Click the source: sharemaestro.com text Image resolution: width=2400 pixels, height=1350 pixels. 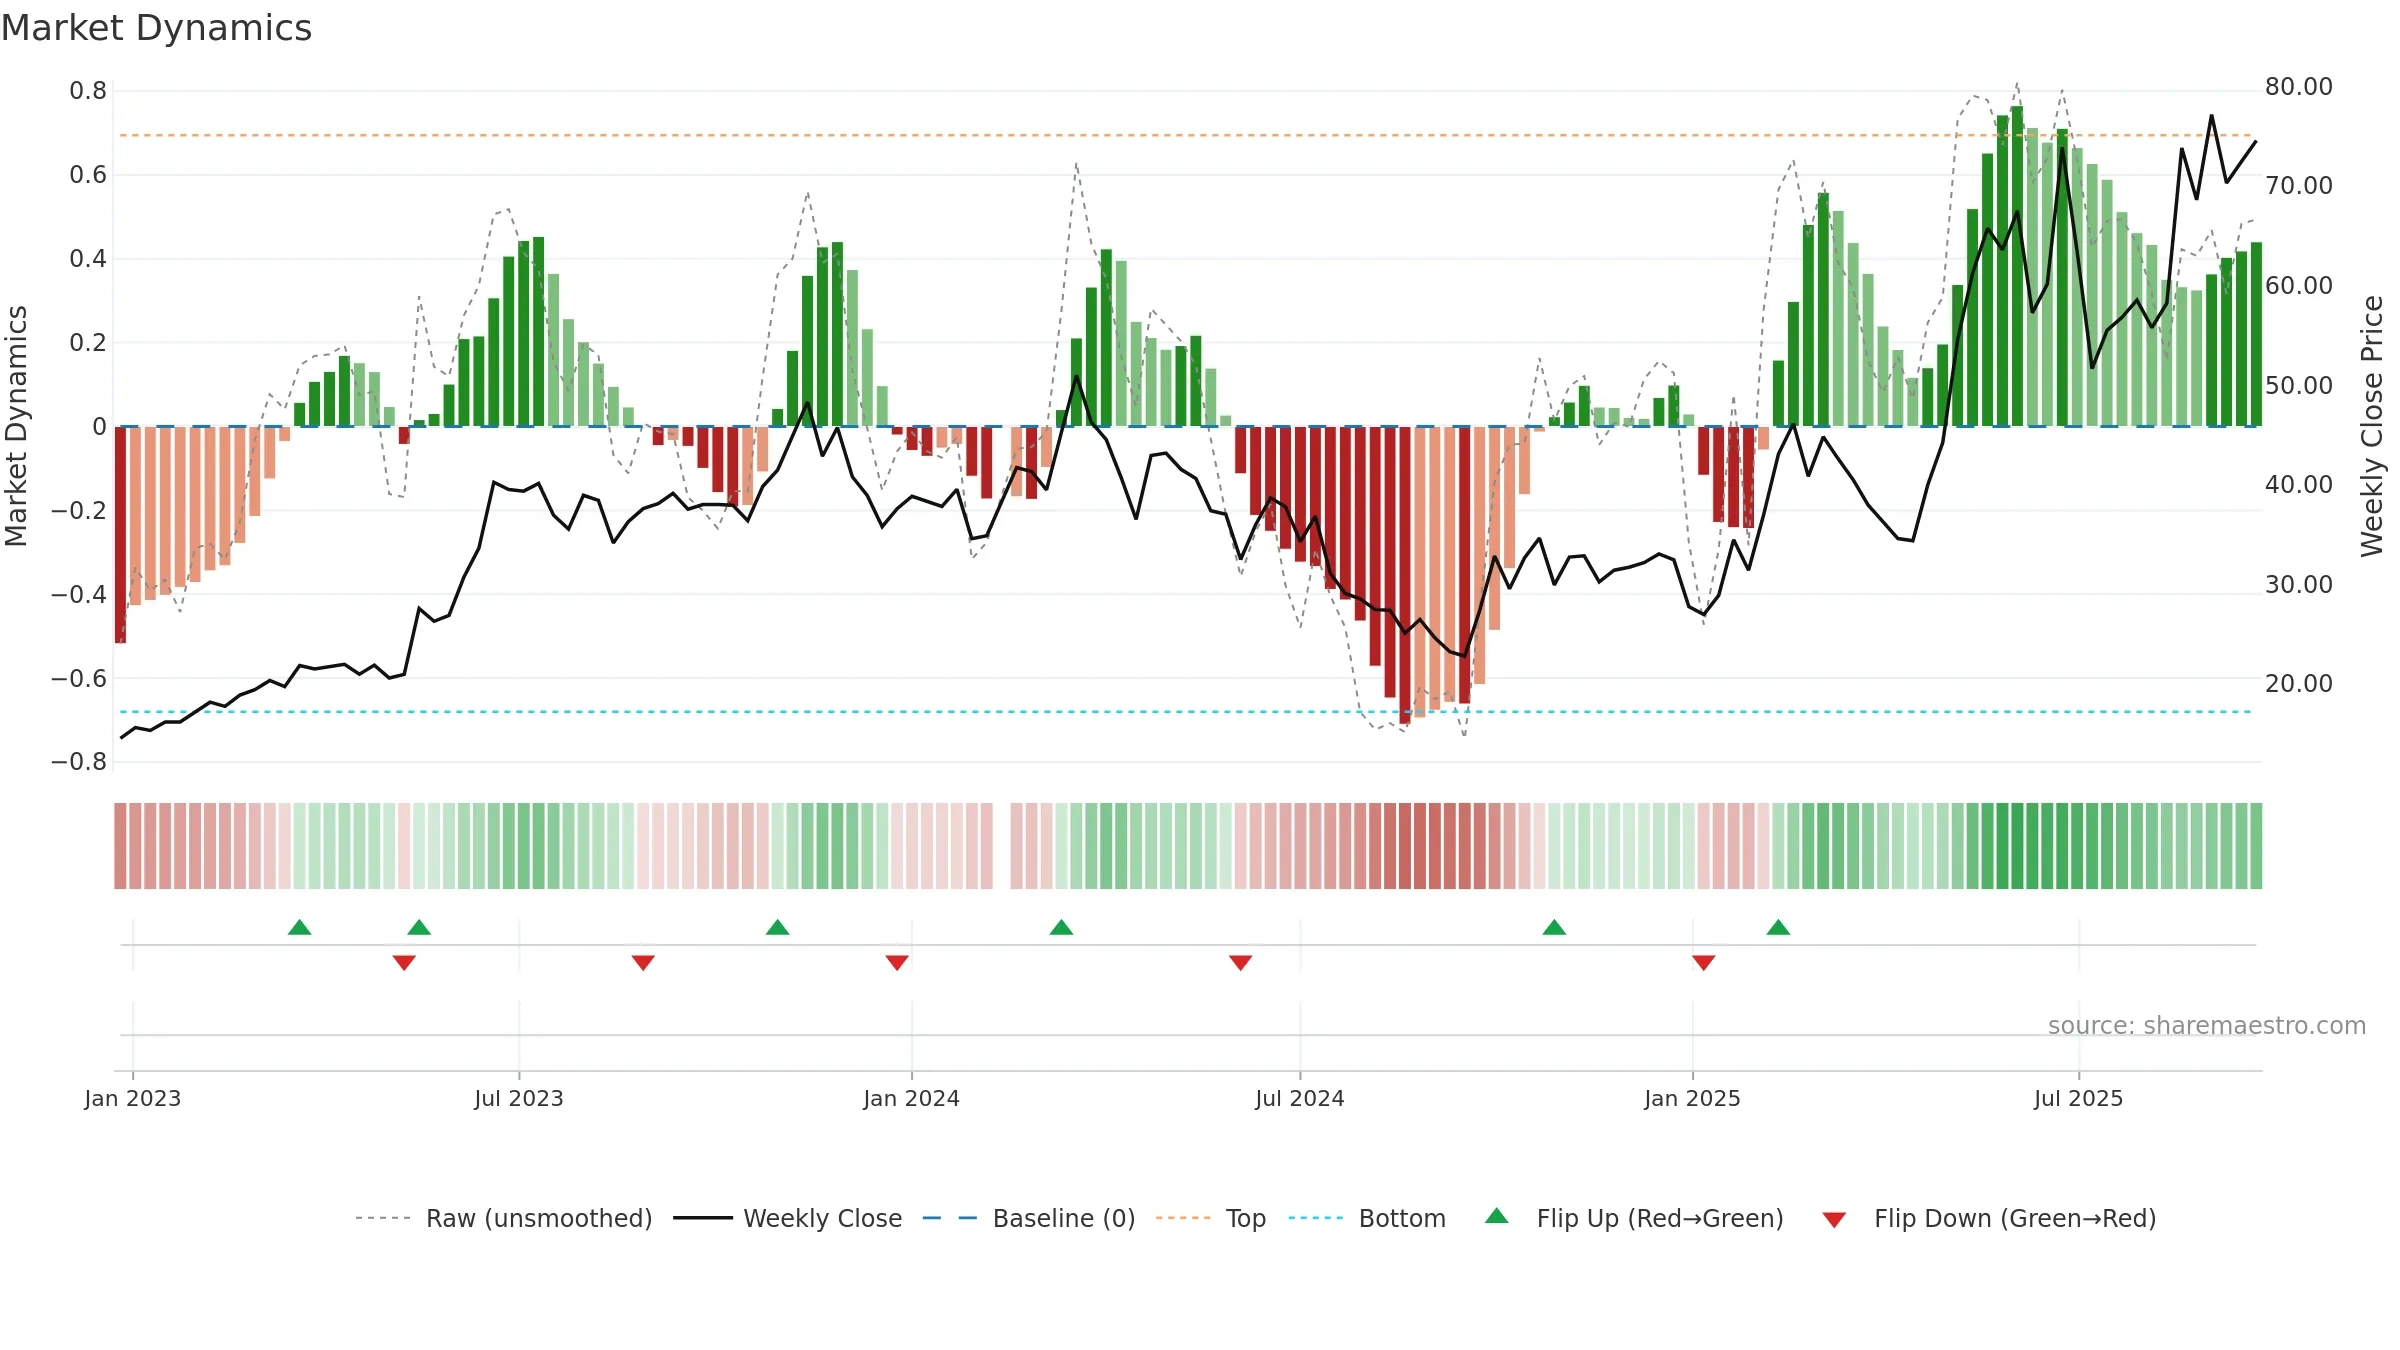(x=2207, y=1025)
